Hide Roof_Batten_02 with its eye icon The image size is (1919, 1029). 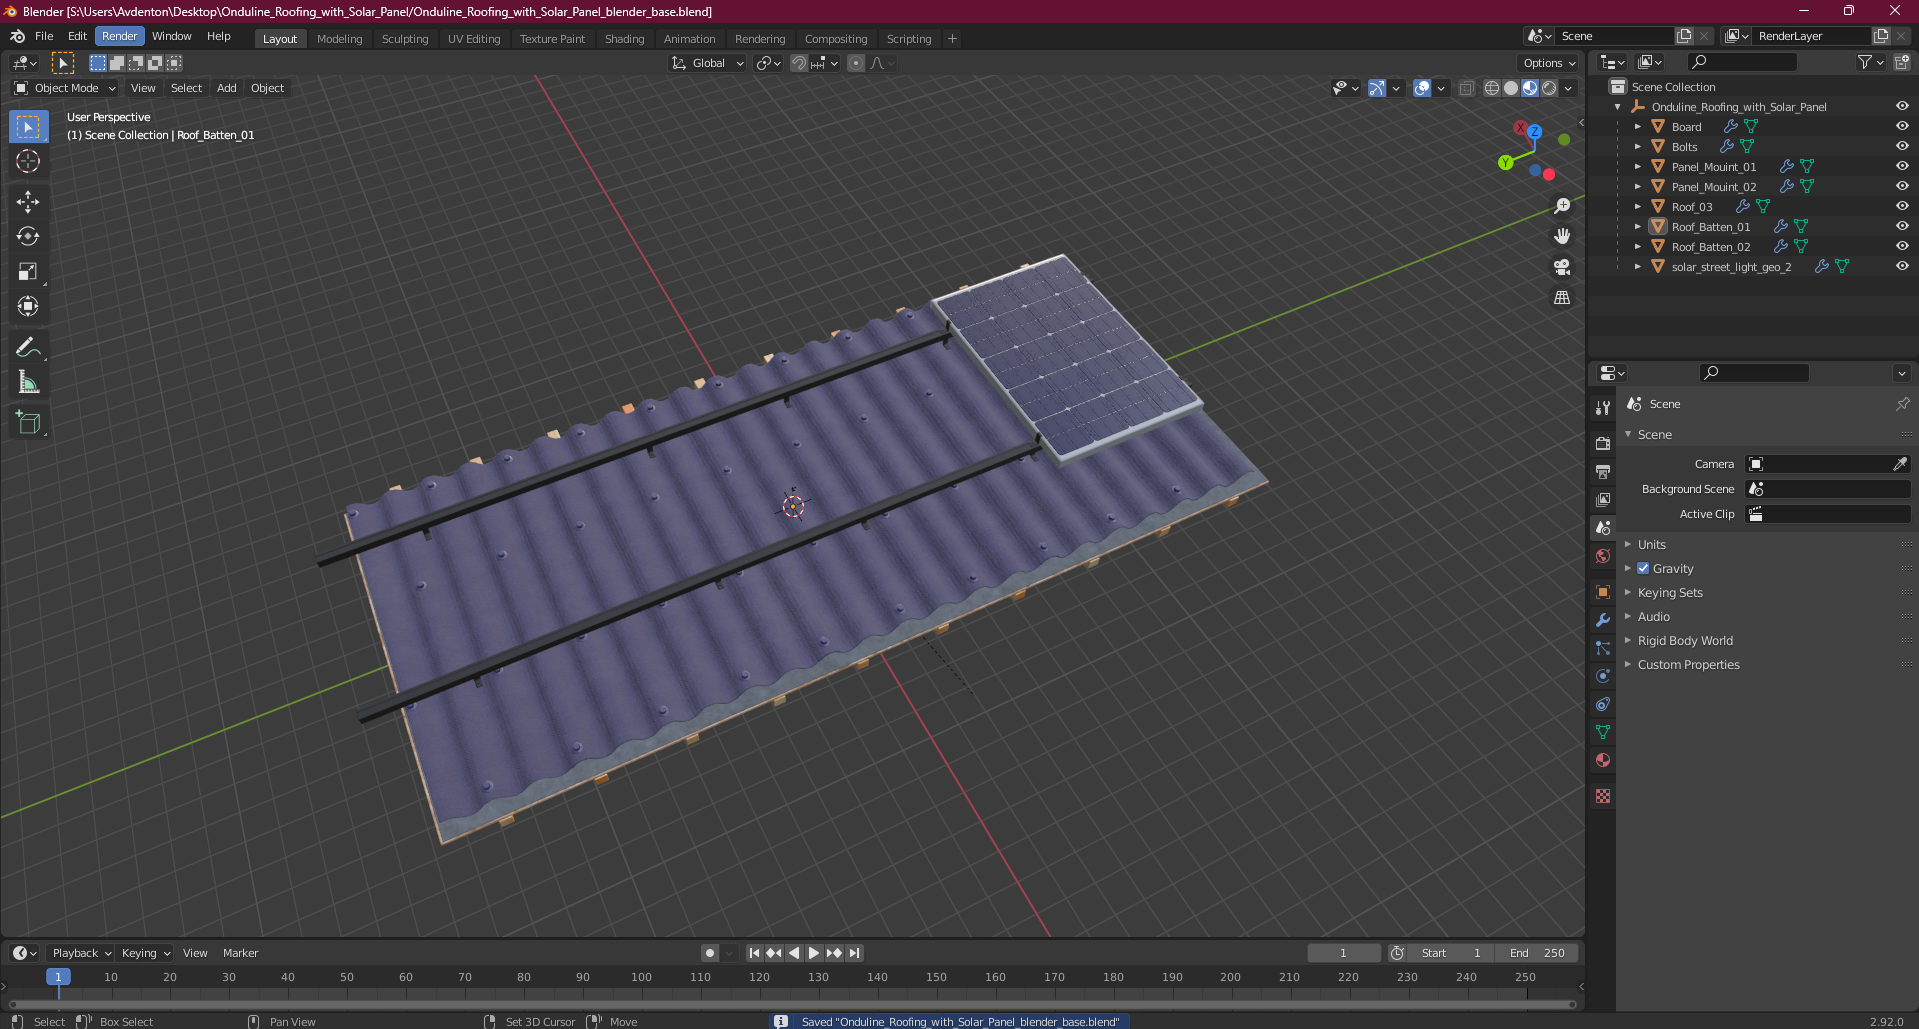tap(1902, 246)
